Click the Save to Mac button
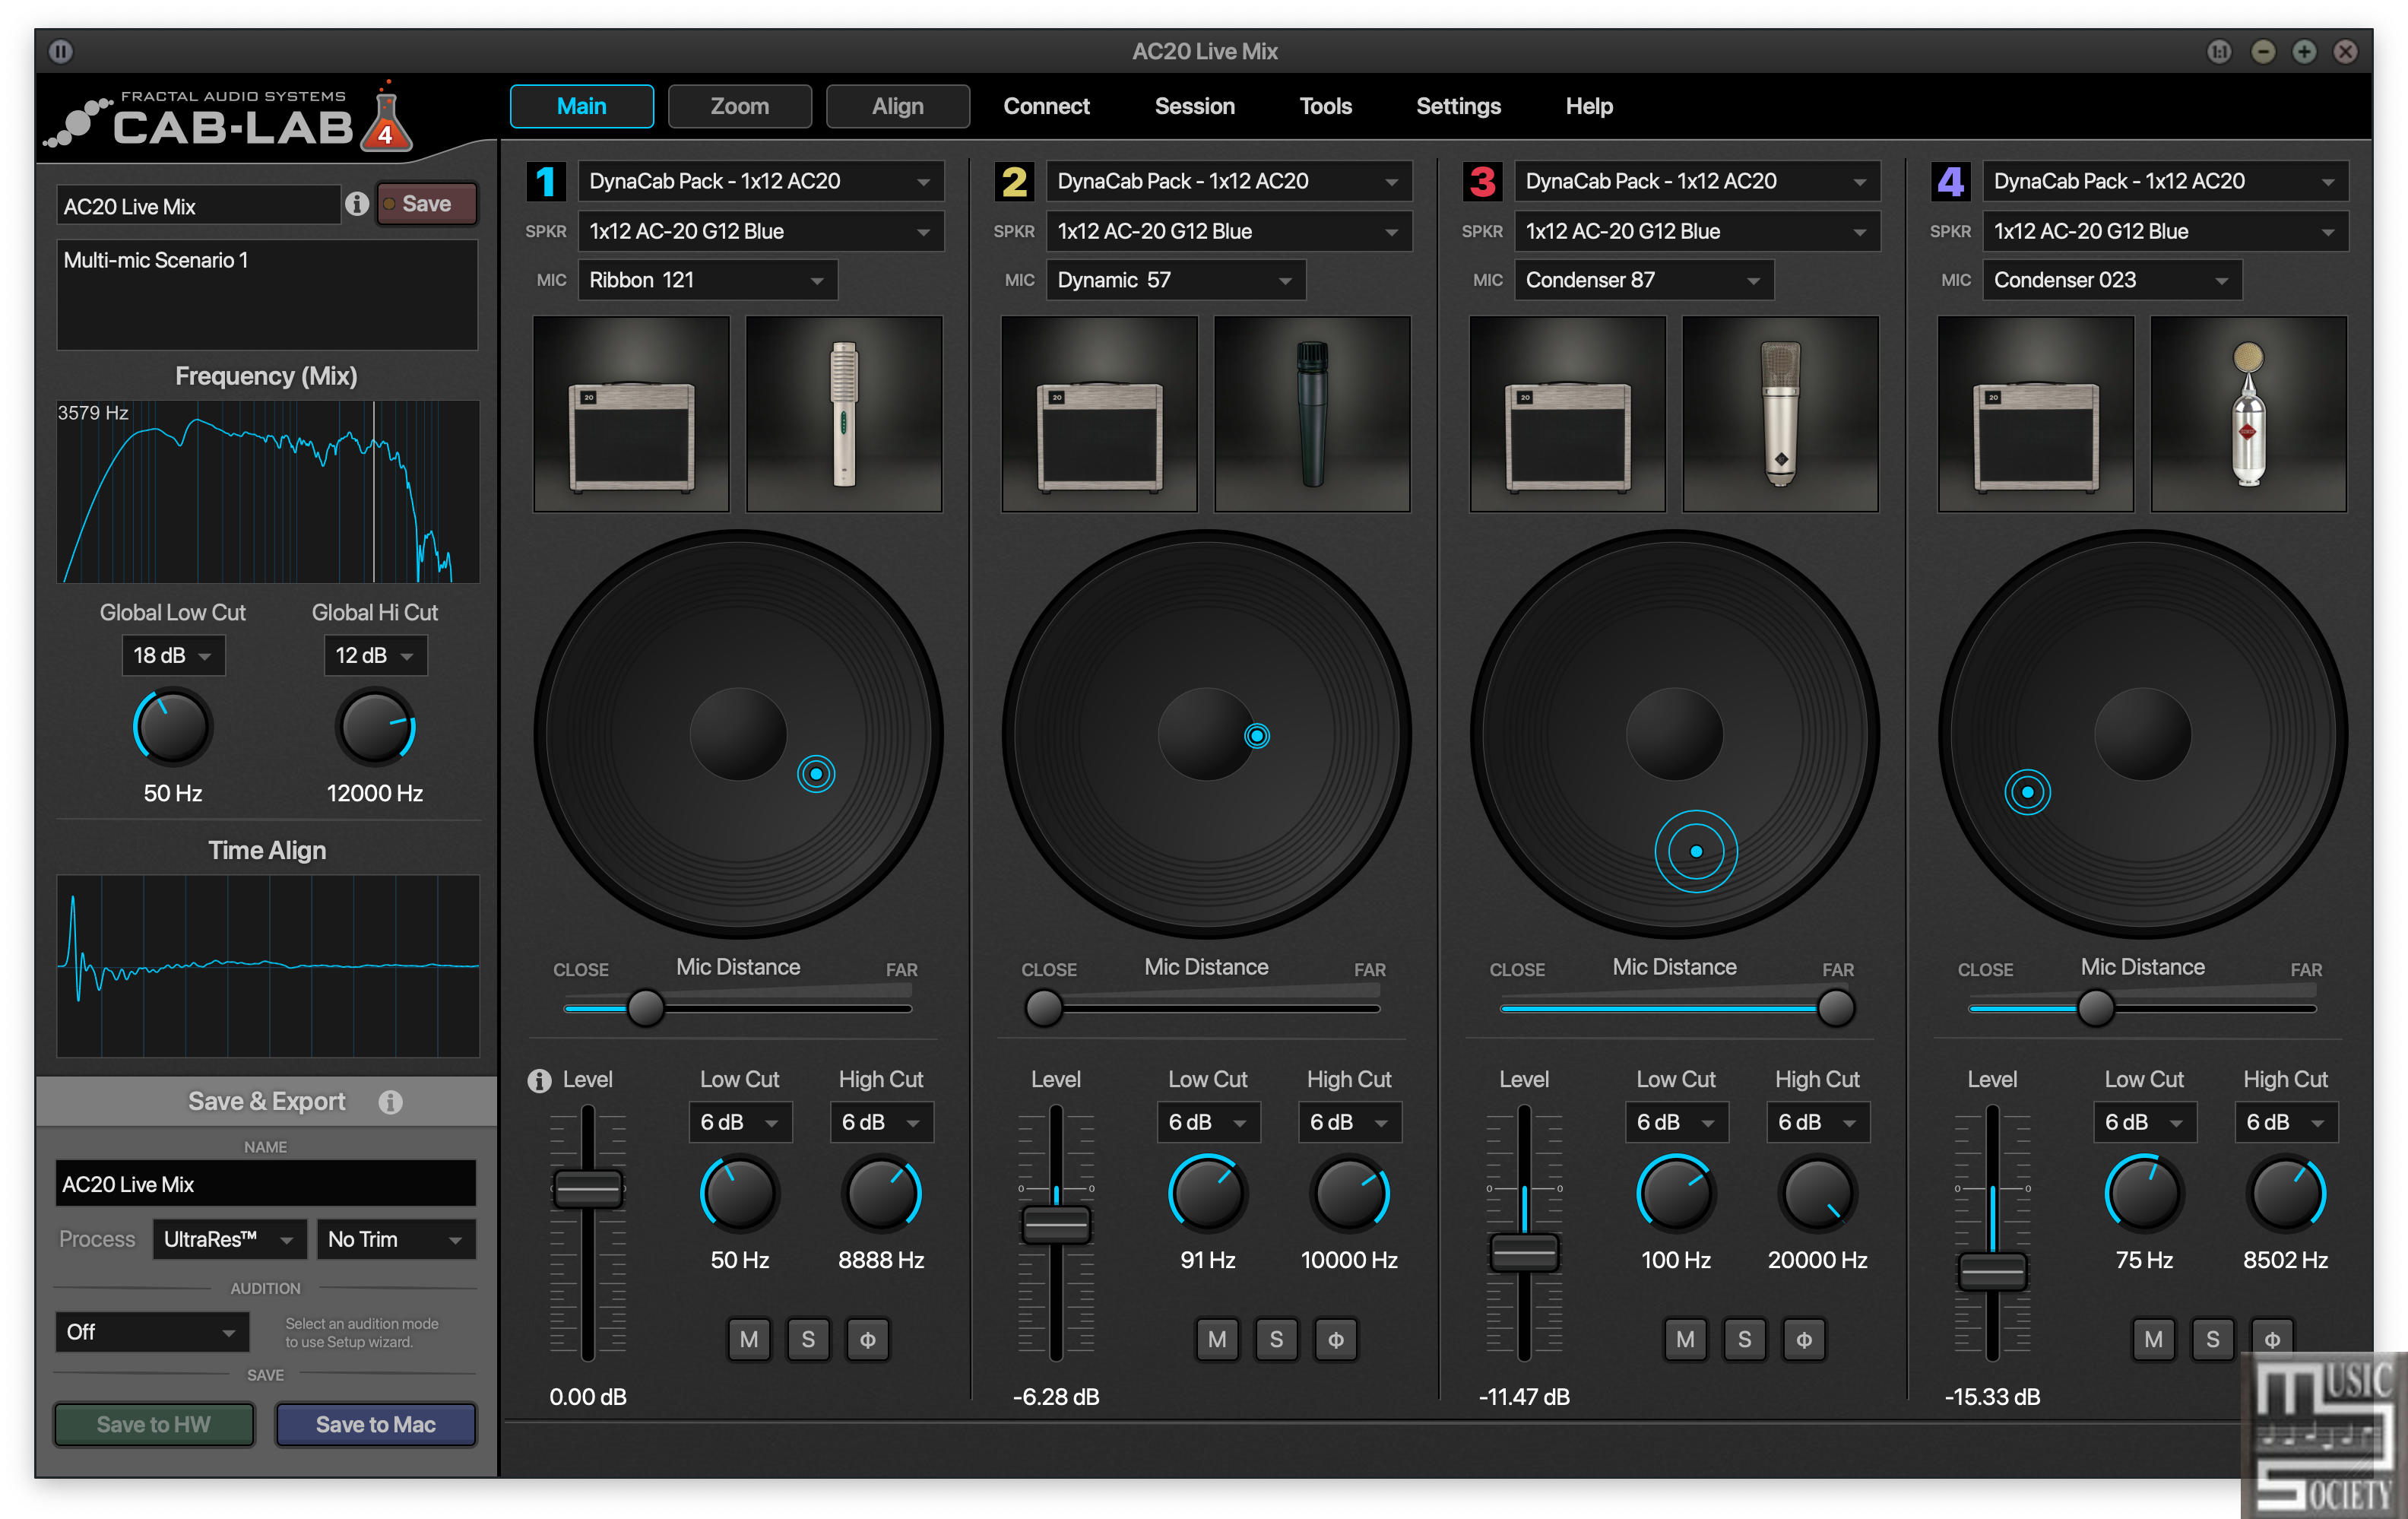The image size is (2408, 1519). [376, 1424]
